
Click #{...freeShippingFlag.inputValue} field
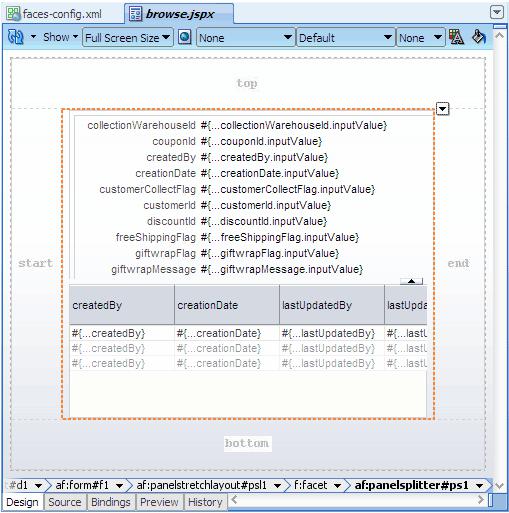tap(280, 237)
